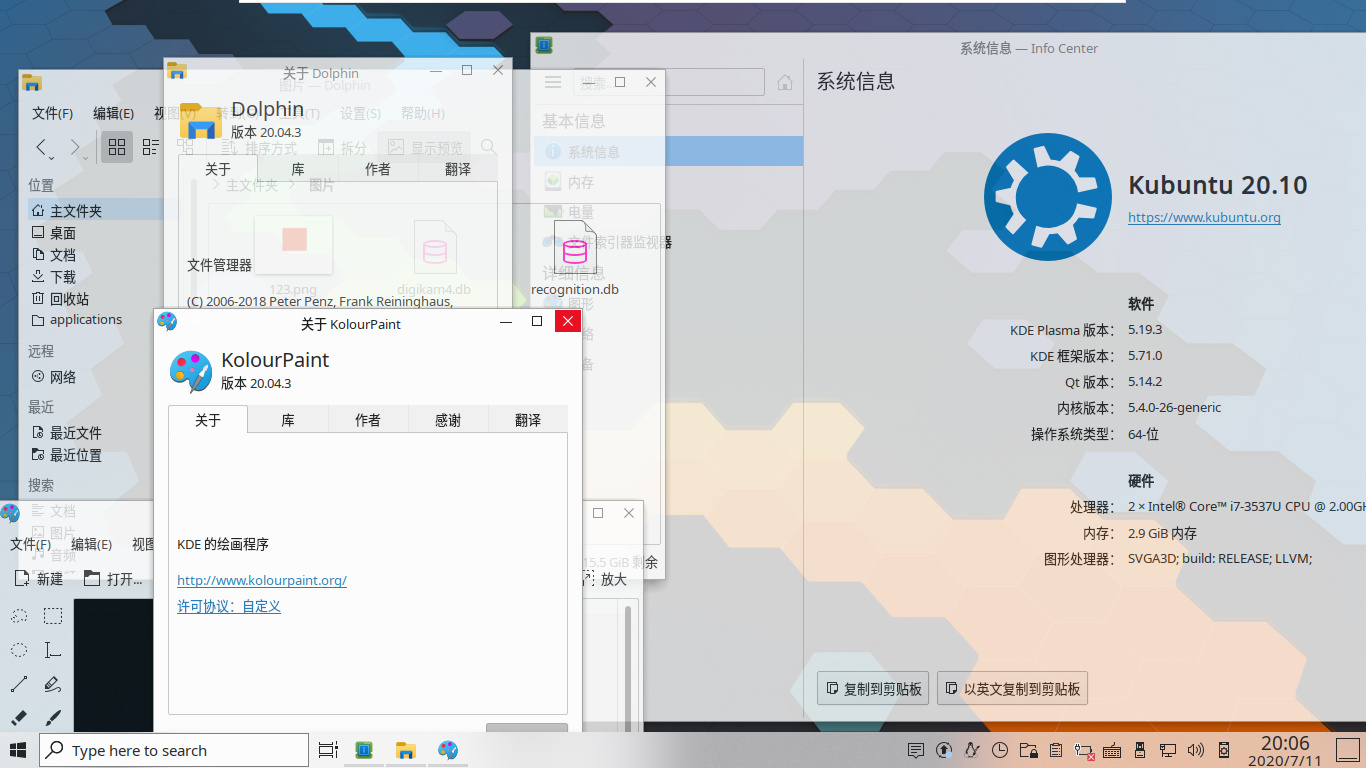Open 作者 tab in Dolphin about dialog
The height and width of the screenshot is (768, 1366).
click(x=378, y=169)
